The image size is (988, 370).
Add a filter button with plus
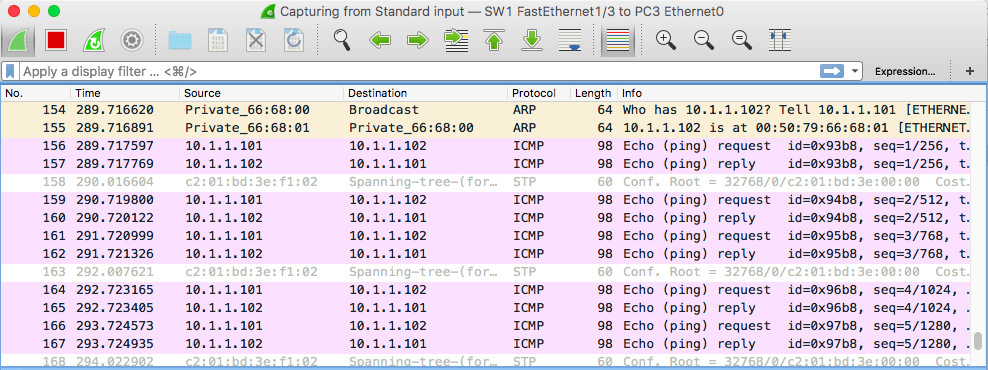[x=970, y=71]
